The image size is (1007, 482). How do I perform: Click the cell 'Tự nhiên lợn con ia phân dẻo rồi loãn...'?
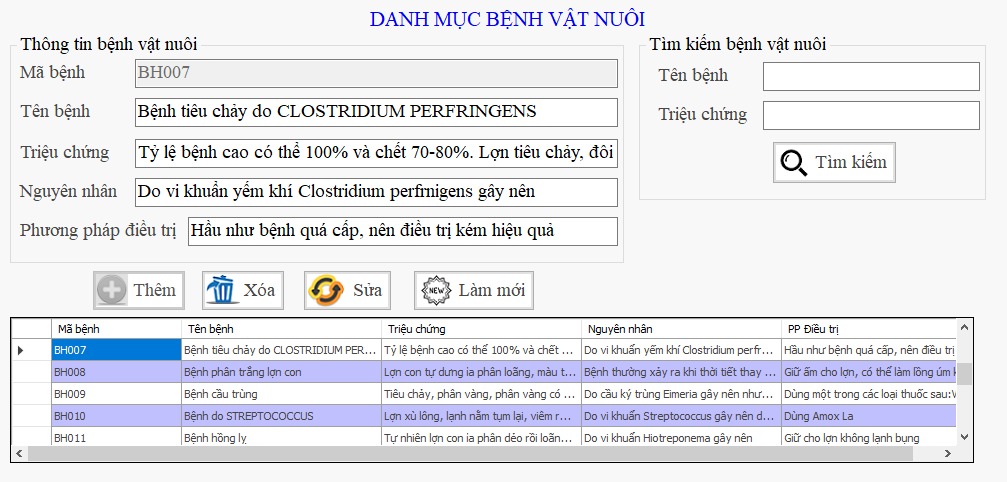tap(482, 437)
